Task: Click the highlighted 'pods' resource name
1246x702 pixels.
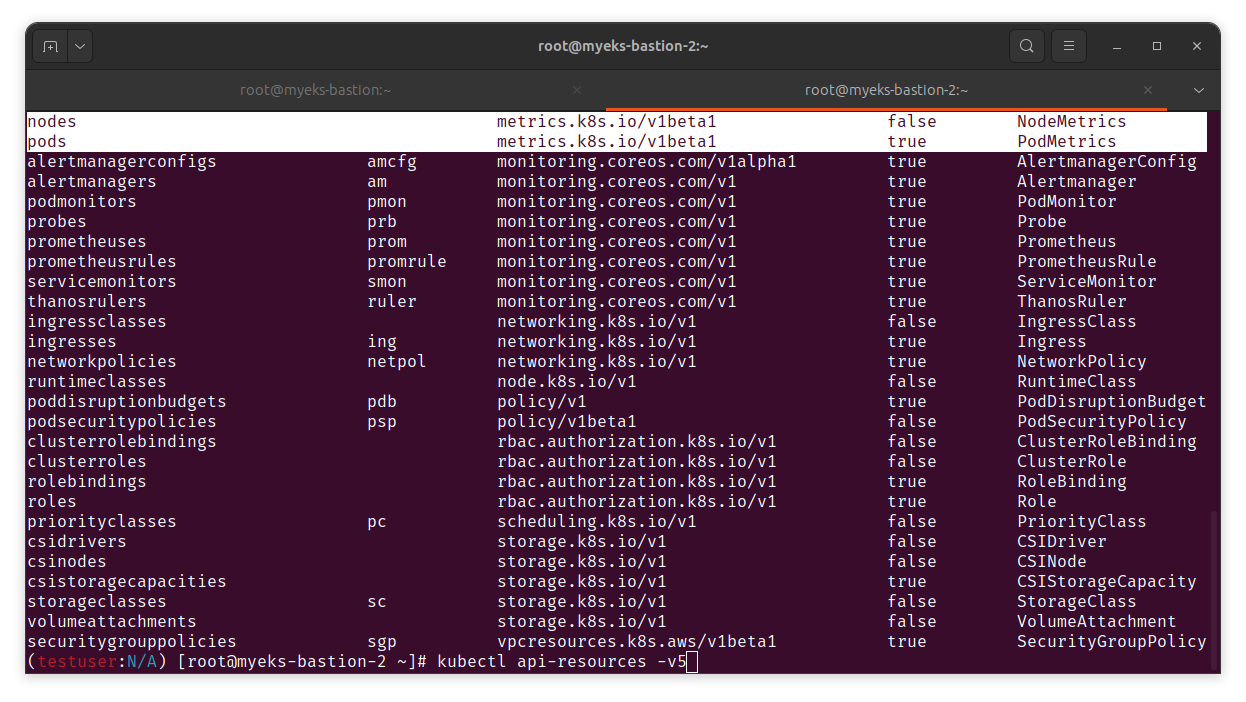Action: pos(47,141)
